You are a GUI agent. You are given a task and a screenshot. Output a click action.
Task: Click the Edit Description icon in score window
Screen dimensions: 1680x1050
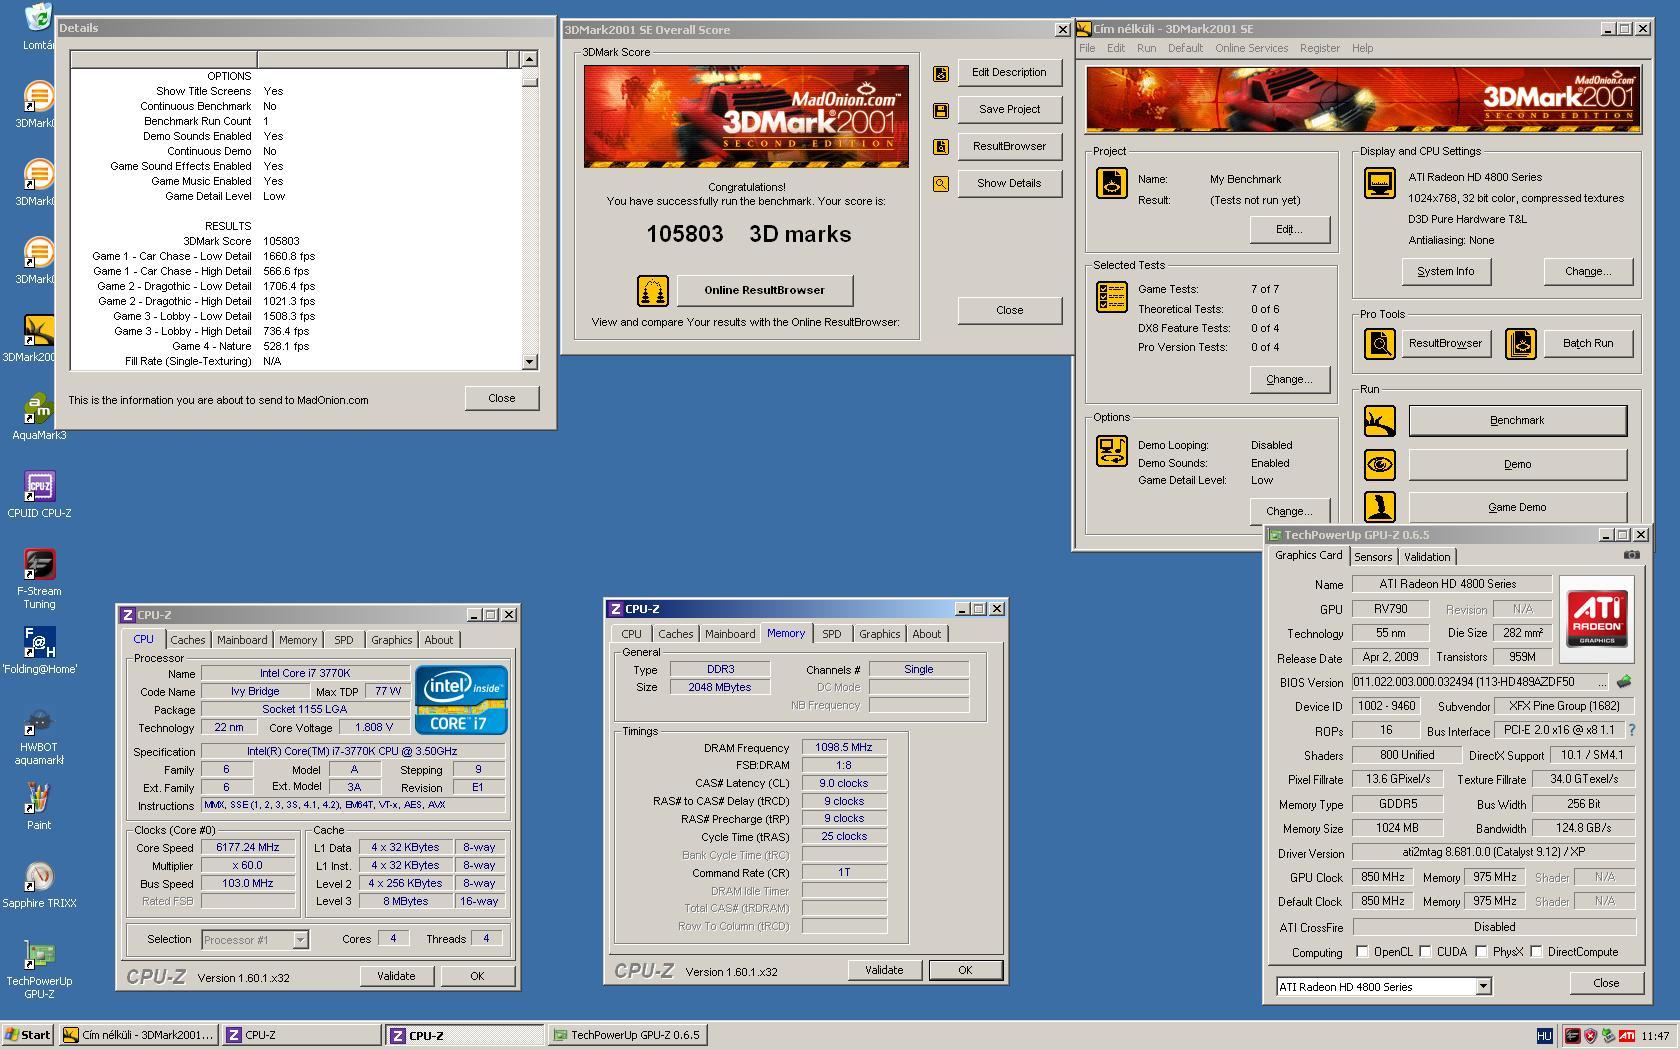click(941, 73)
